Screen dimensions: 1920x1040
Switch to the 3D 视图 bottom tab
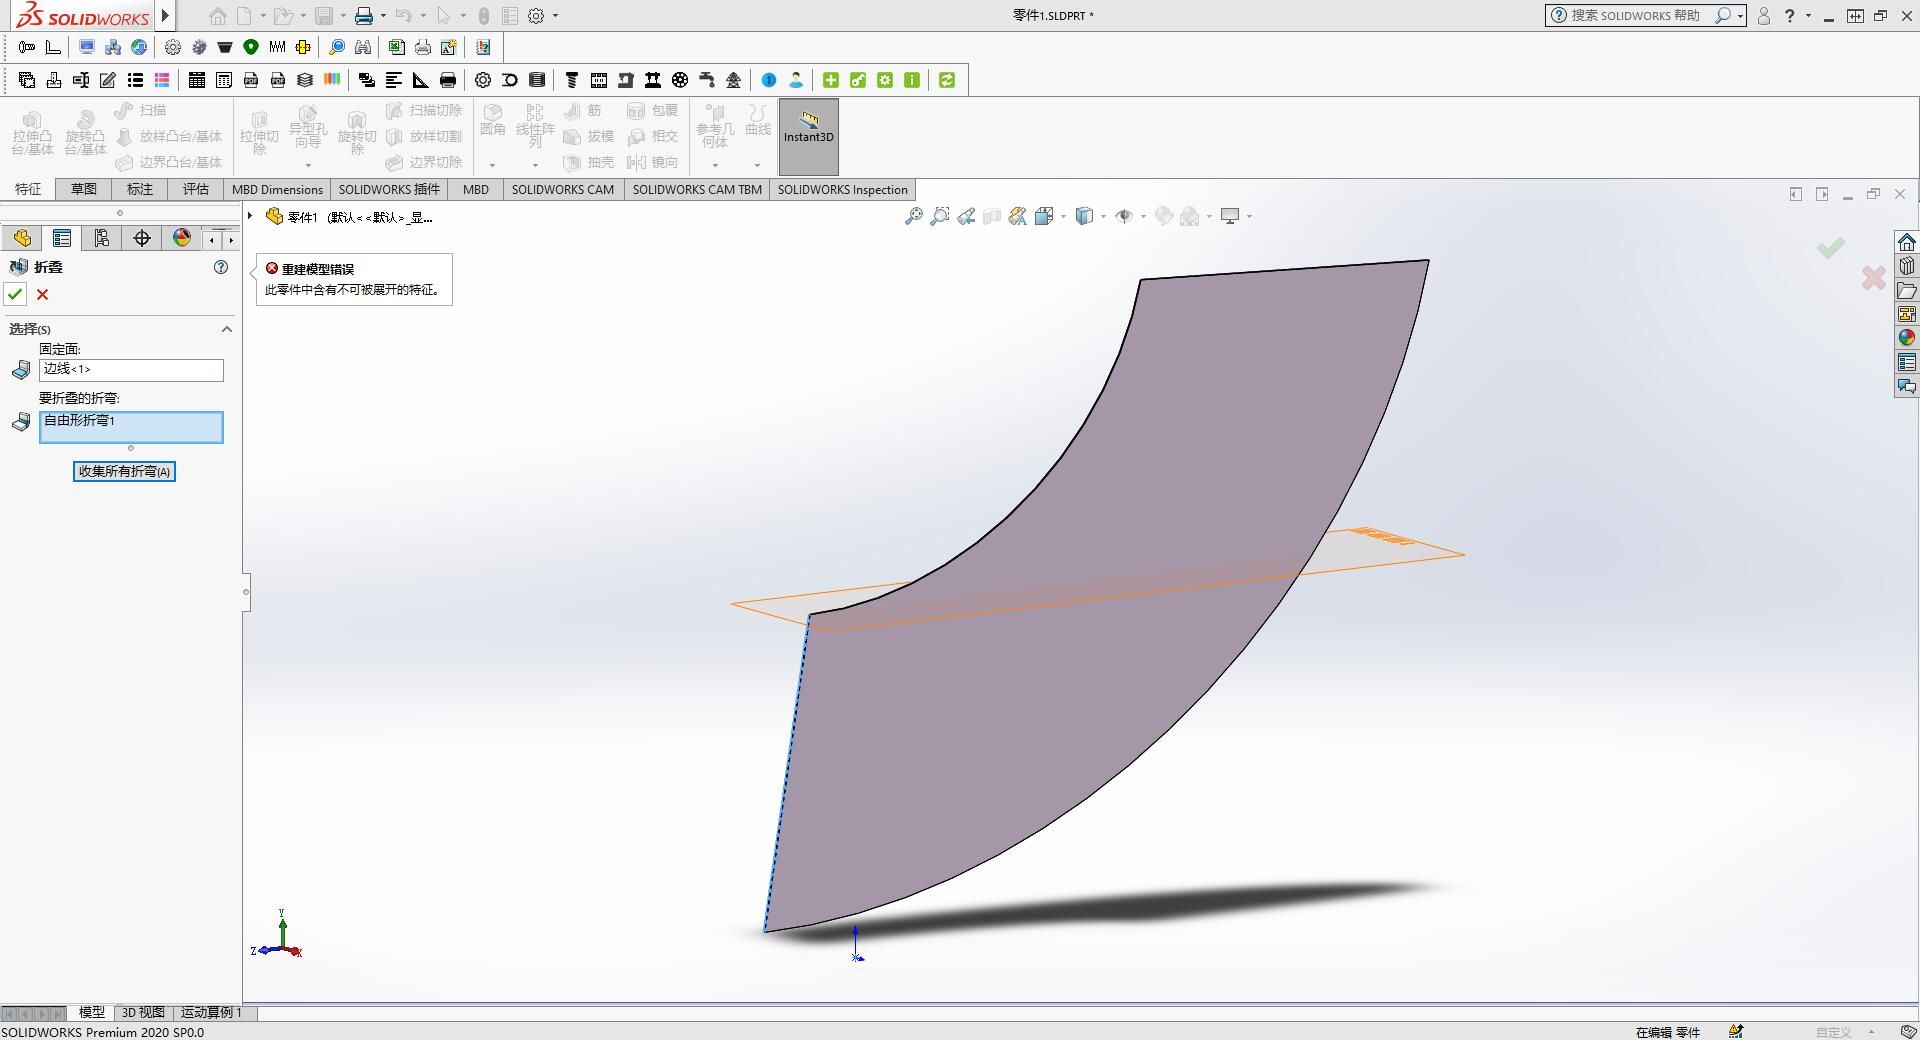[143, 1012]
